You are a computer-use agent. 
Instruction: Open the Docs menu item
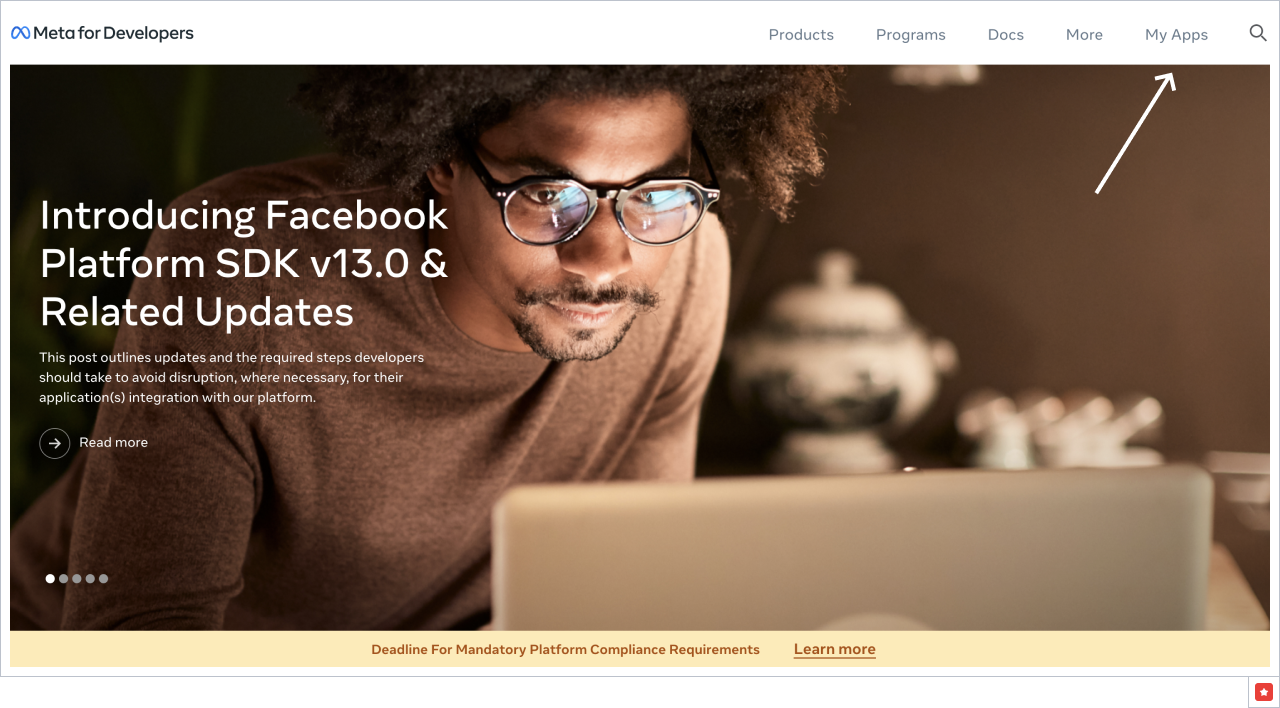point(1006,34)
